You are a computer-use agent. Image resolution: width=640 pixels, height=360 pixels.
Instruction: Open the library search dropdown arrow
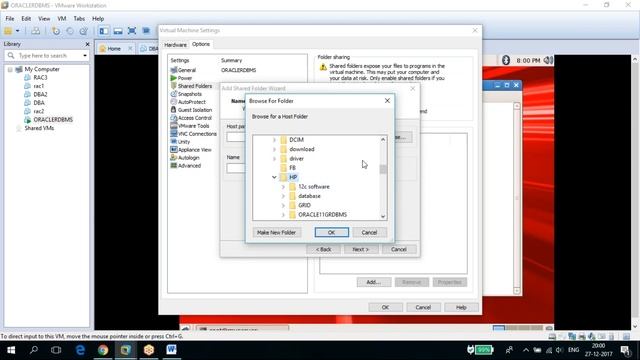[x=85, y=56]
